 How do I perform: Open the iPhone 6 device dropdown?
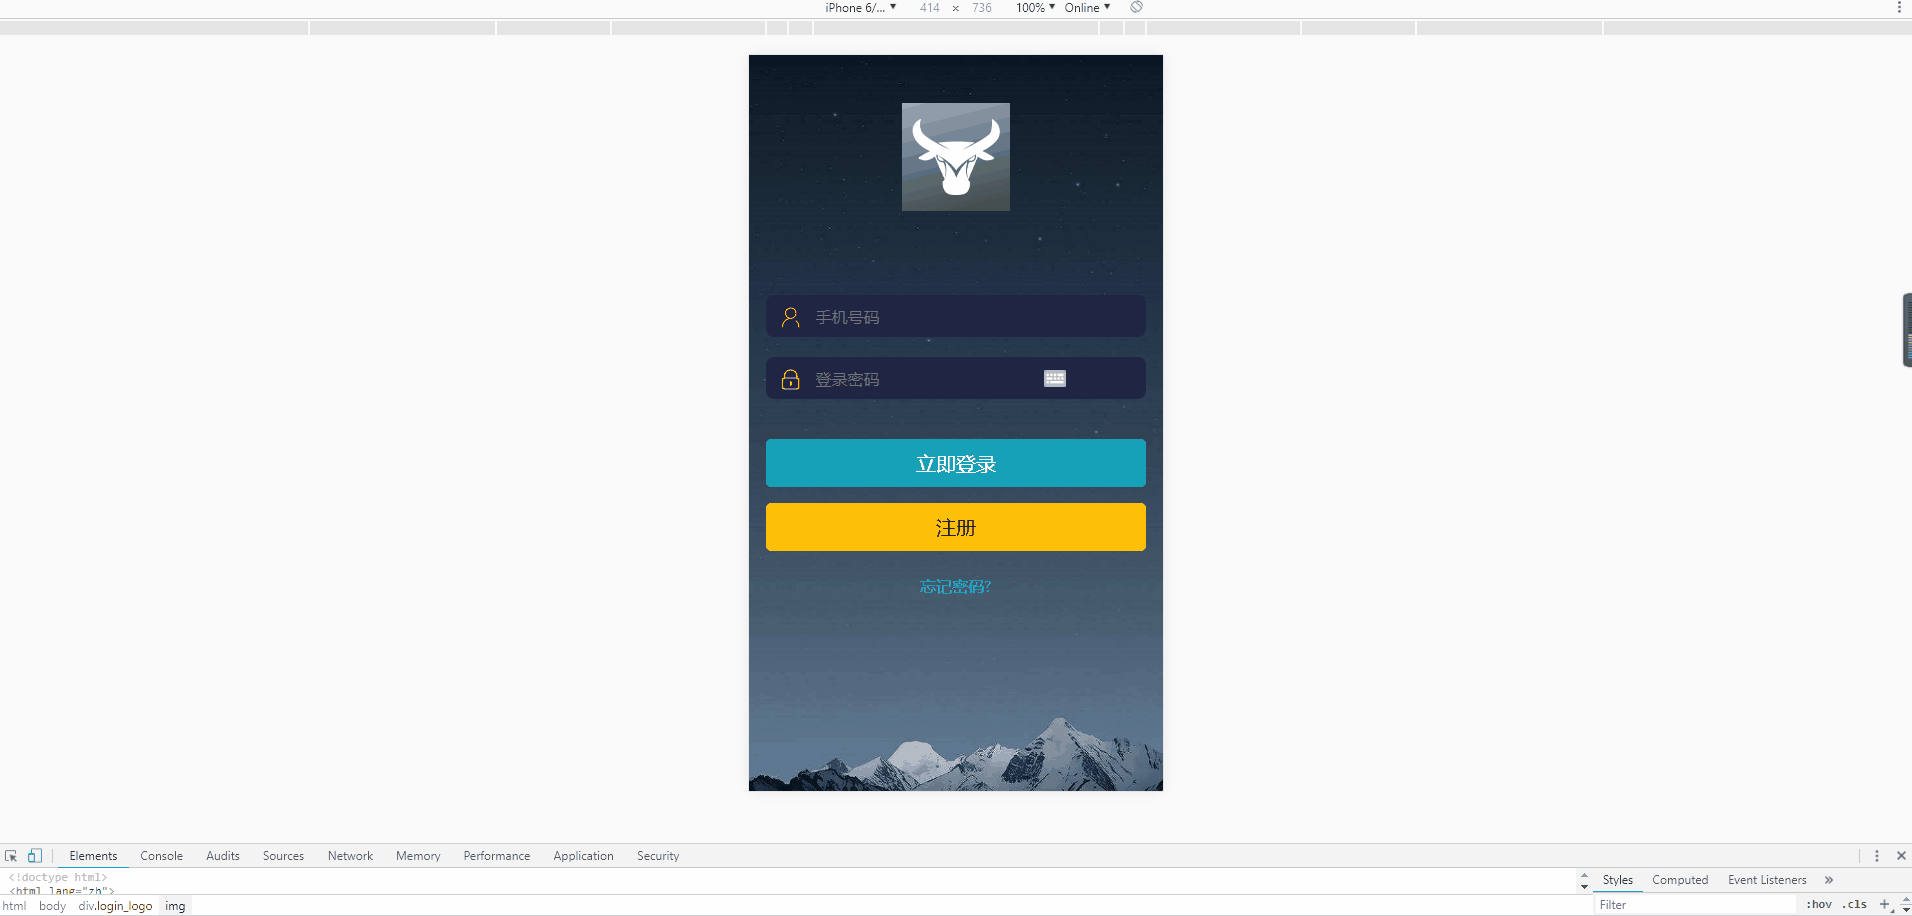coord(860,8)
